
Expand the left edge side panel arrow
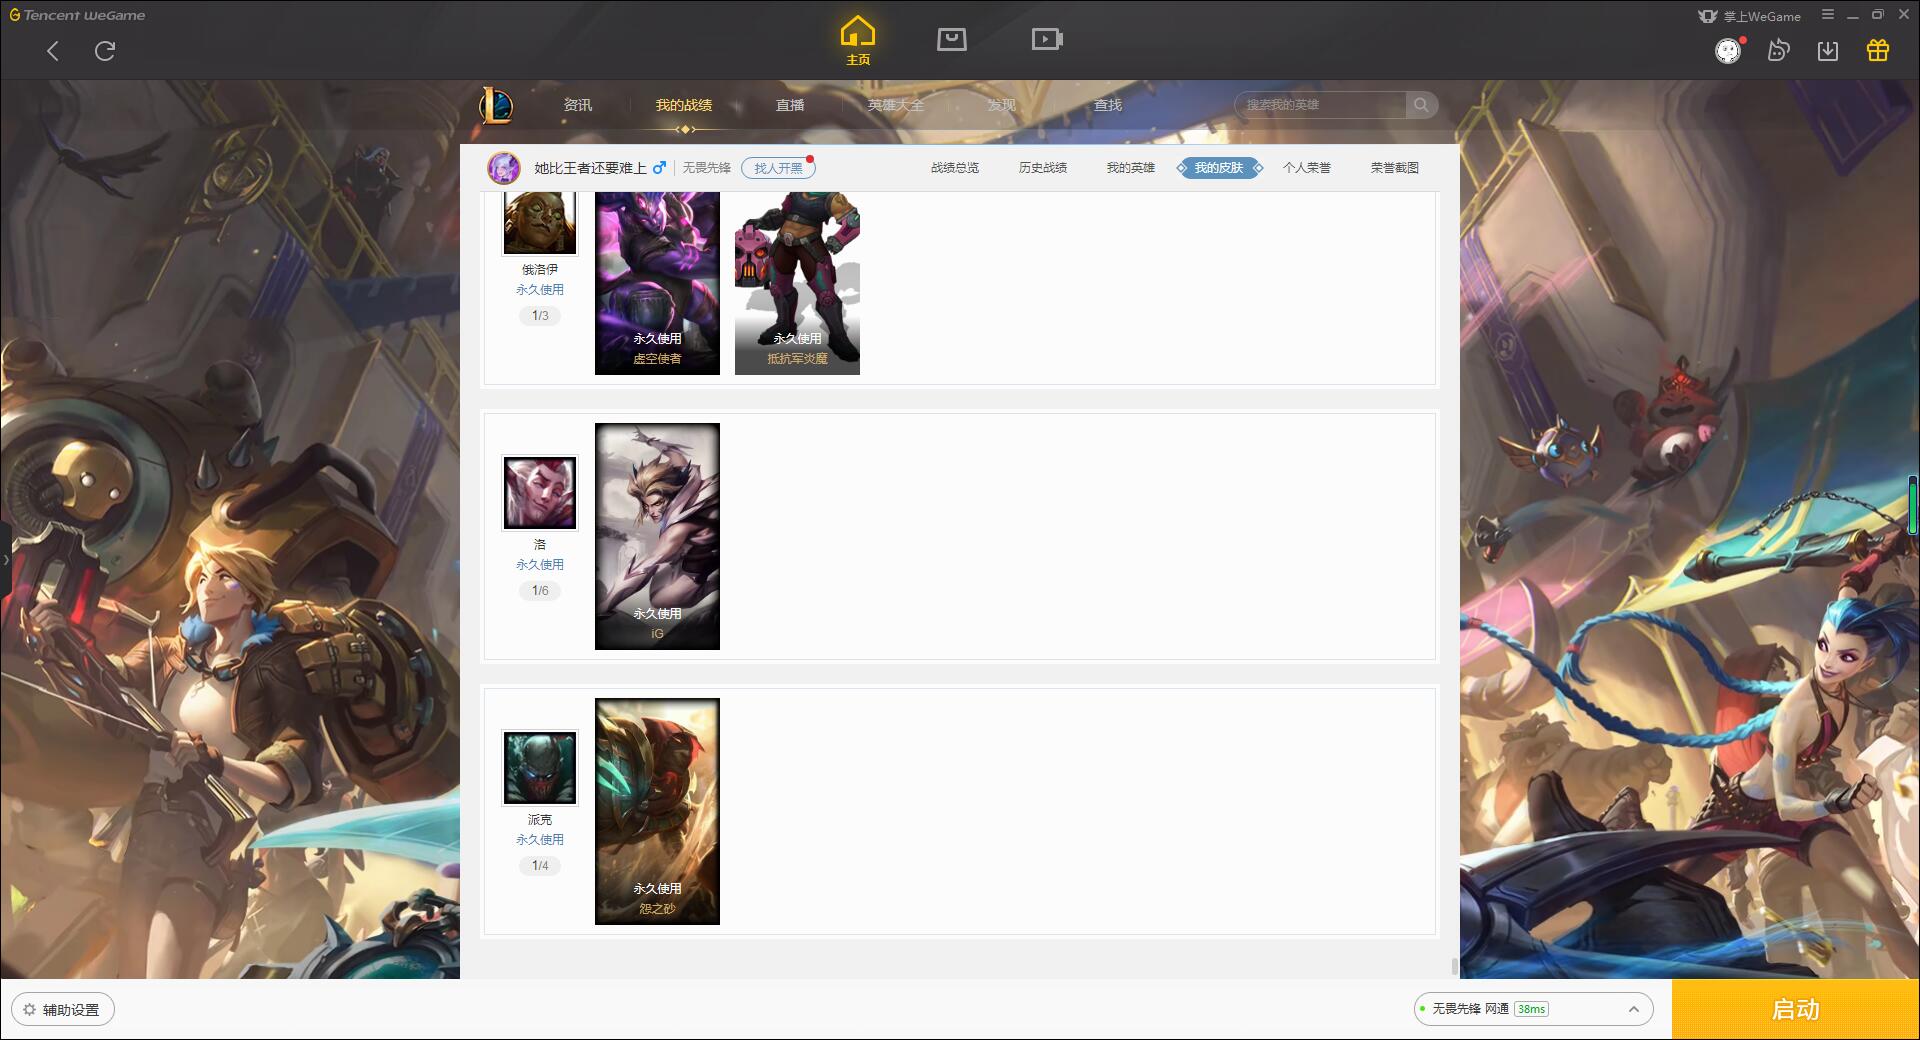pyautogui.click(x=5, y=560)
